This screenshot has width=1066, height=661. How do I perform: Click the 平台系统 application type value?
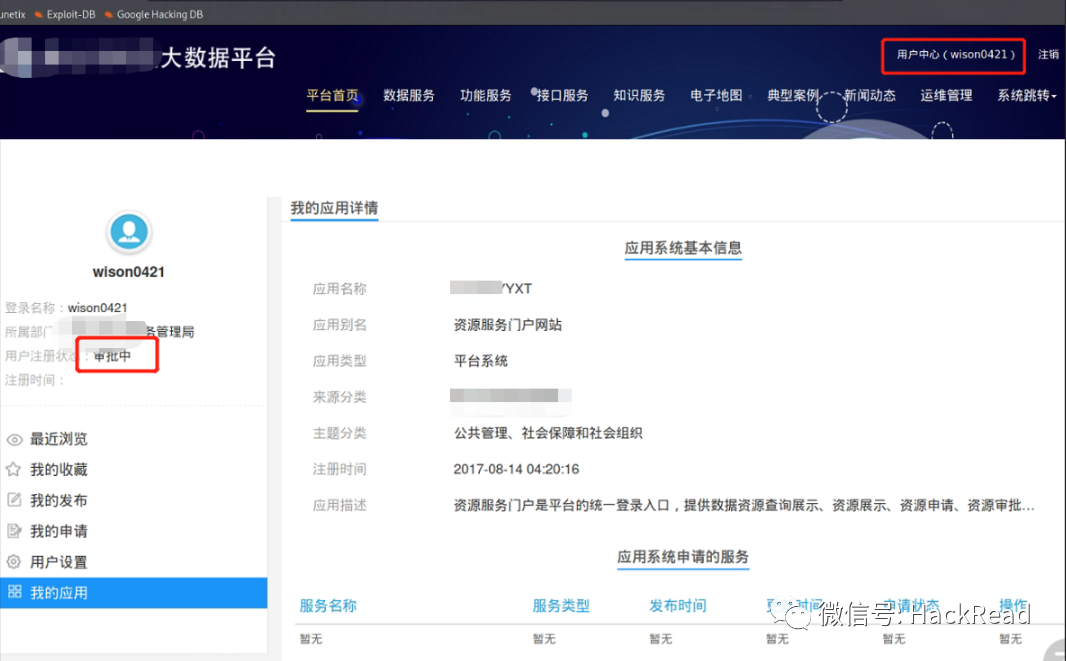(481, 361)
